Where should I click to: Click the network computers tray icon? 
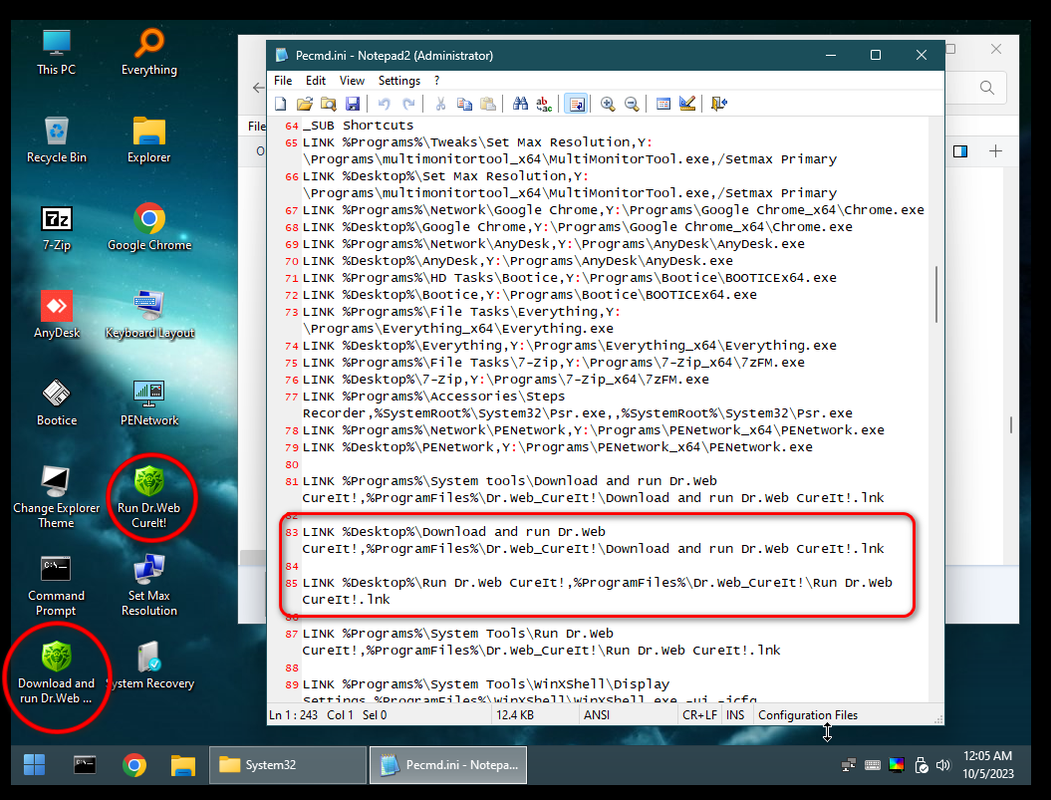849,764
